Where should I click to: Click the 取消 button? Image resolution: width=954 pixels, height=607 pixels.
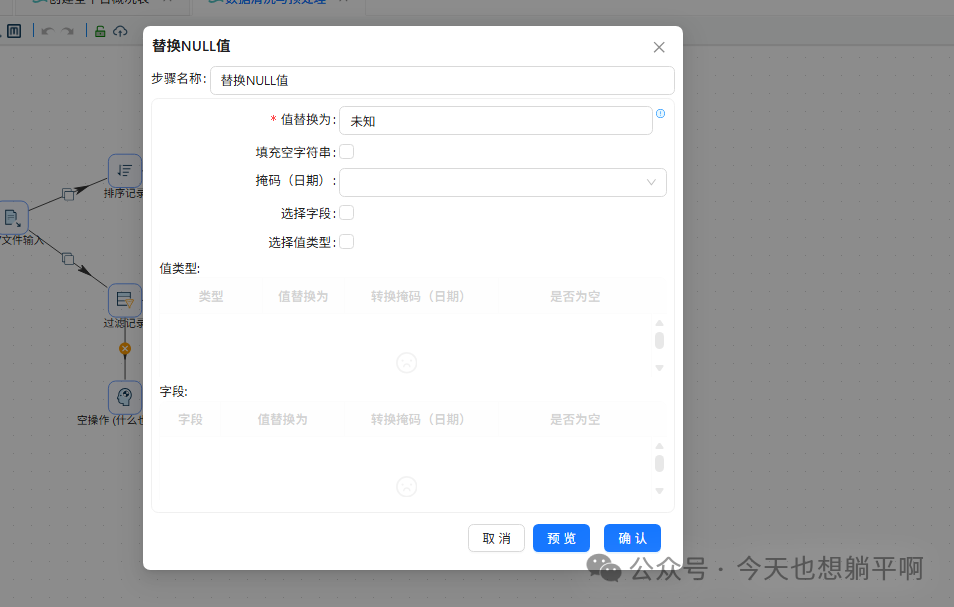[496, 538]
